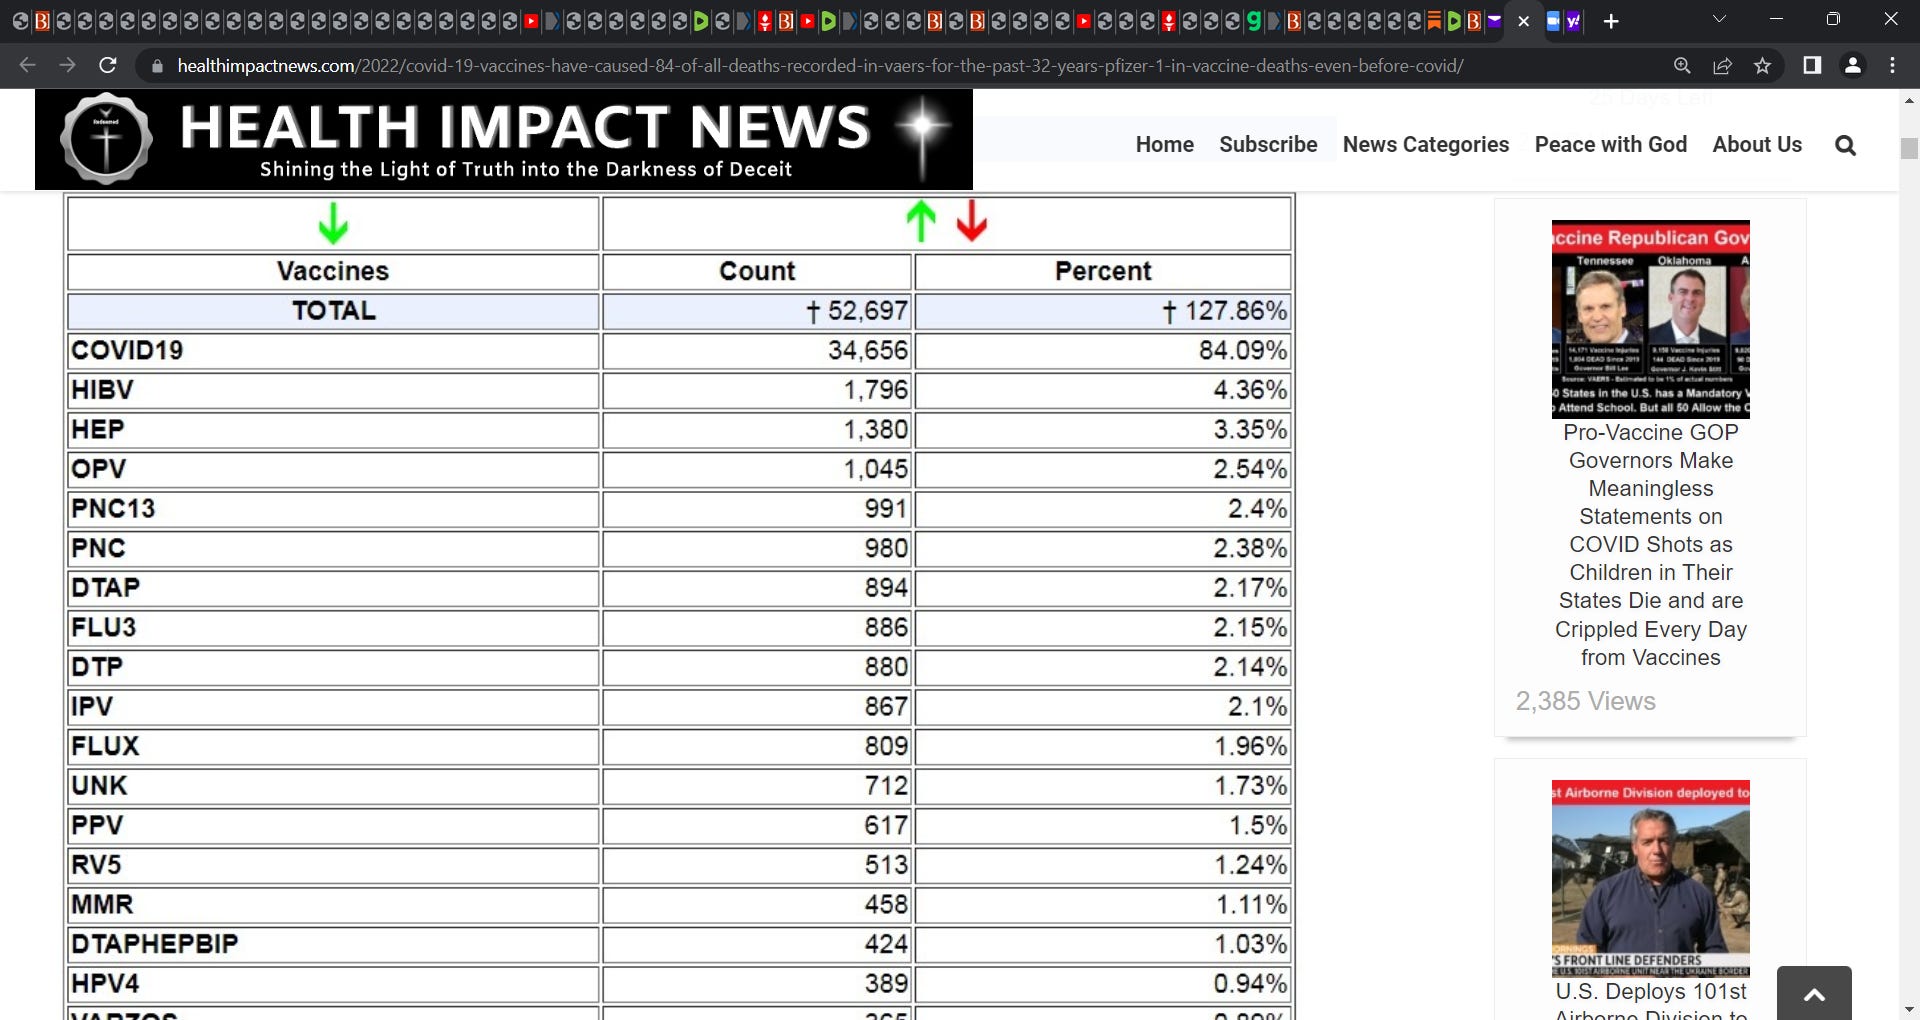
Task: Toggle the browser side panel
Action: [x=1811, y=66]
